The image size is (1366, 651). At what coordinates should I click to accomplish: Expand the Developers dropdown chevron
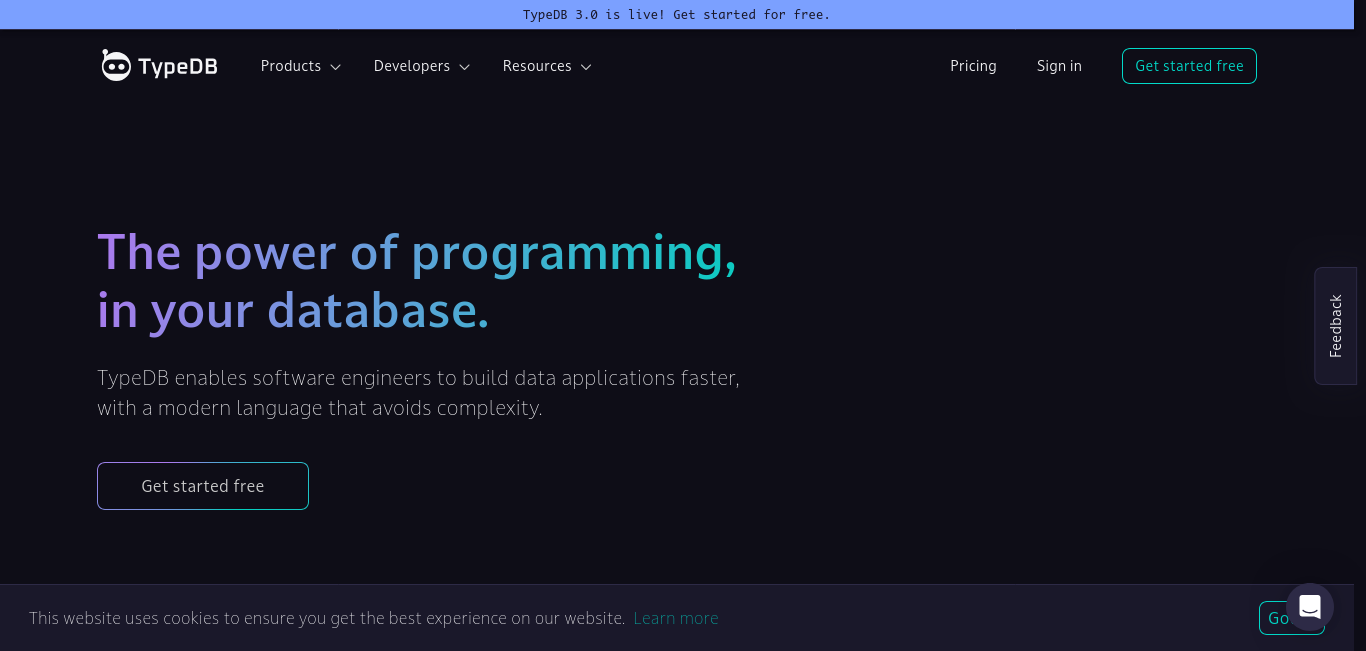point(465,67)
